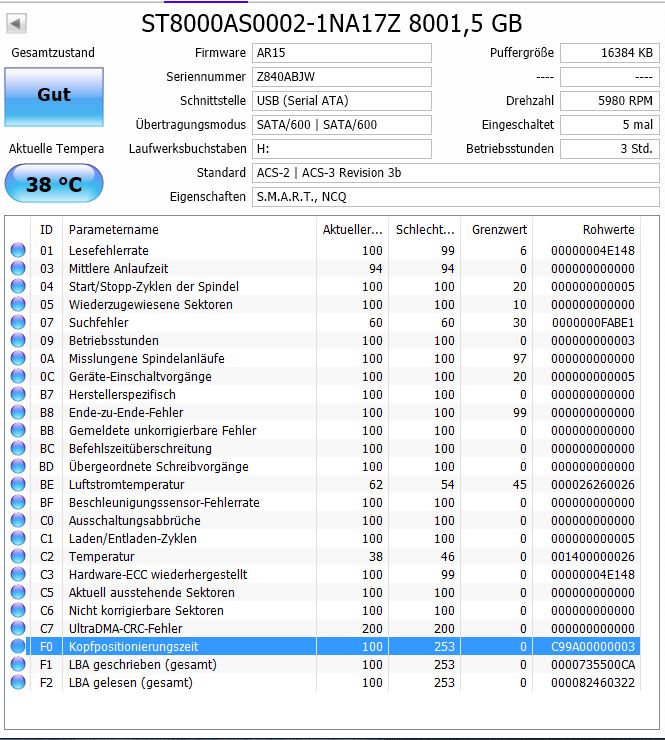Select drive title ST8000AS0002-1NA17Z 8001,5 GB

(332, 23)
